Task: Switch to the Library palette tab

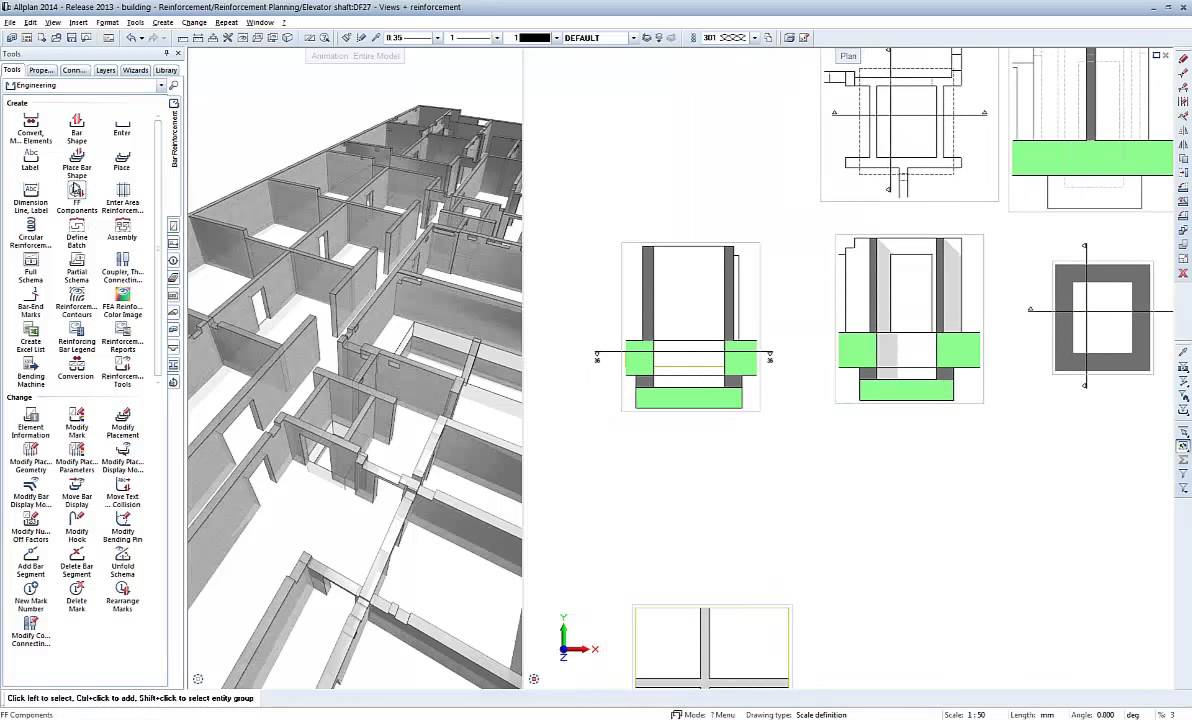Action: click(166, 70)
